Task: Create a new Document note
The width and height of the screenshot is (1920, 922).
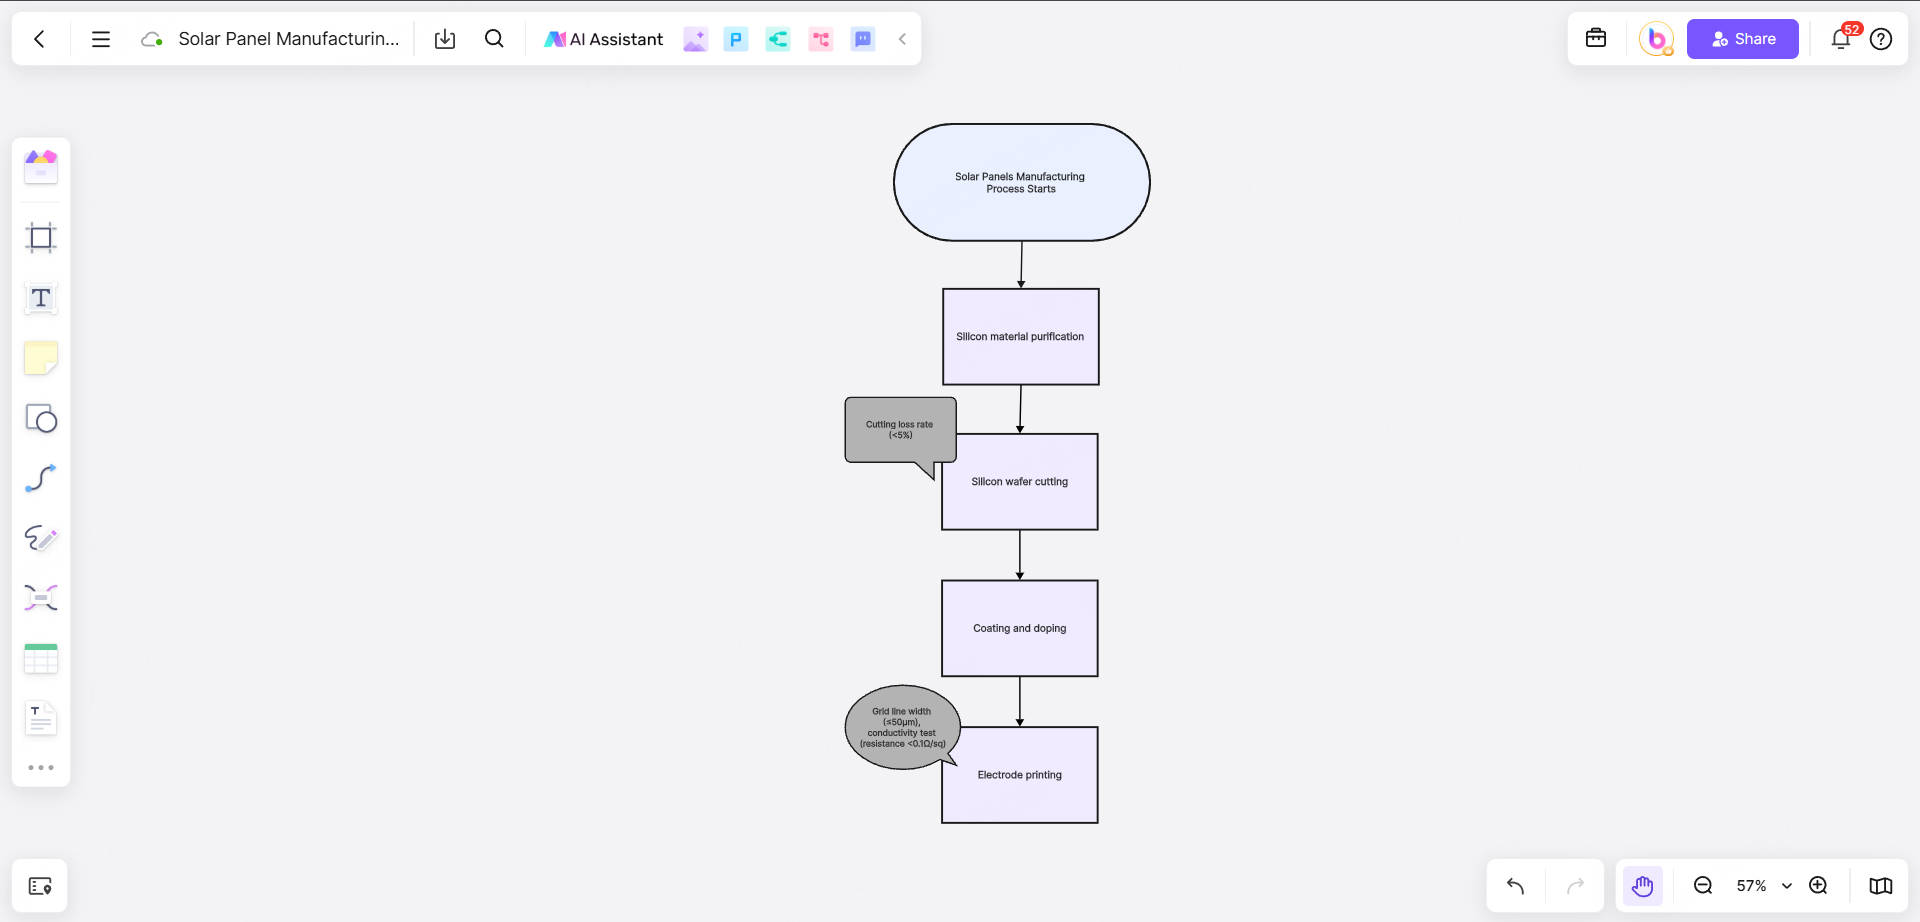Action: click(41, 717)
